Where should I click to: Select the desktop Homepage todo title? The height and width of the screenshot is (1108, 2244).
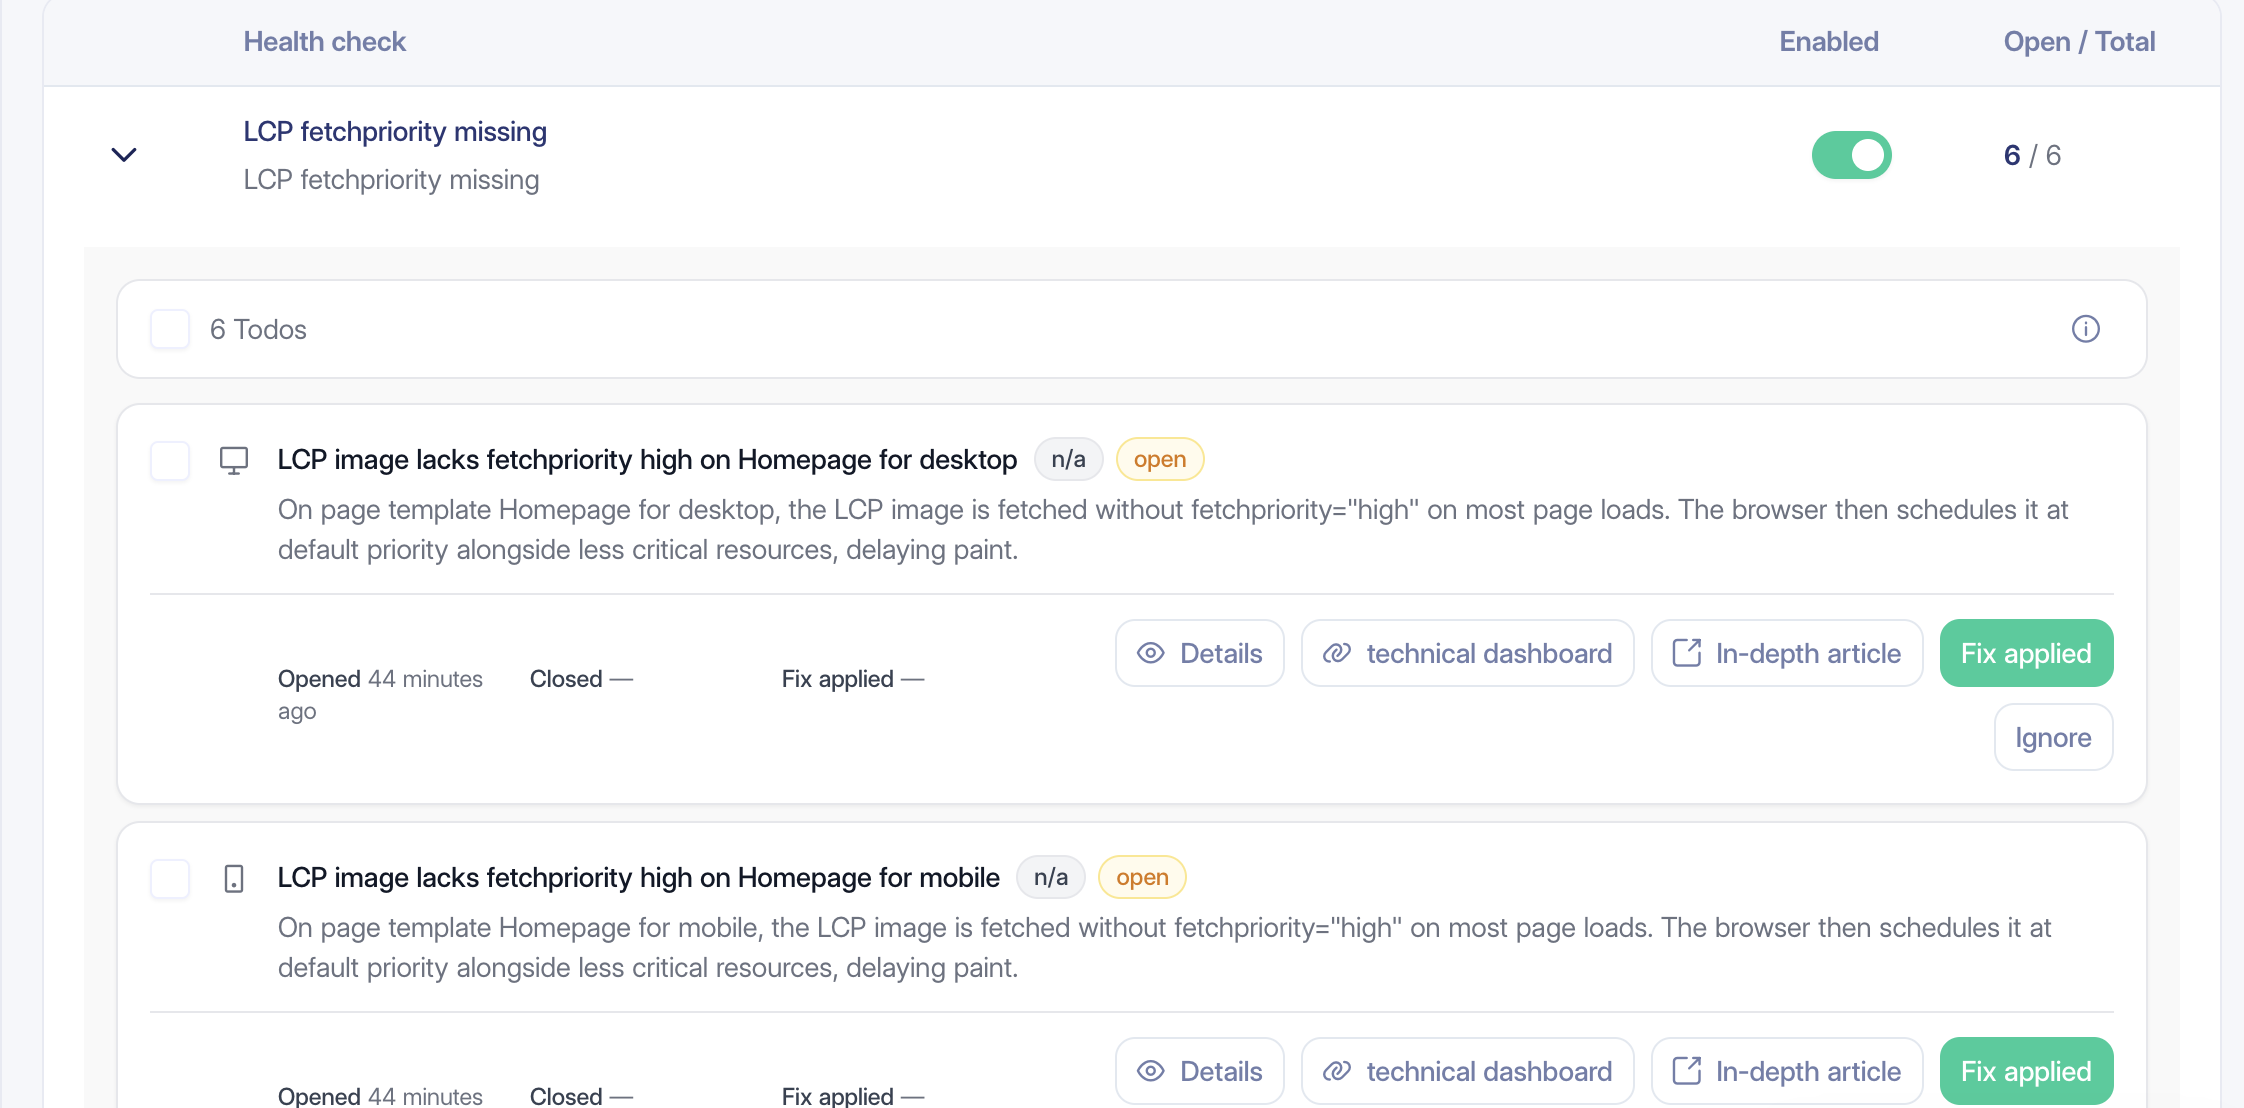coord(647,460)
